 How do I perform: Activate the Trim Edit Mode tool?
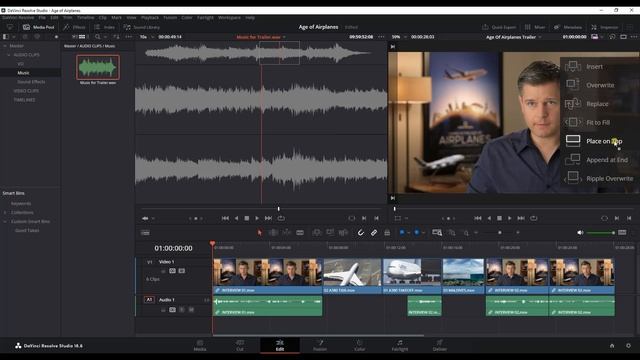pos(273,233)
